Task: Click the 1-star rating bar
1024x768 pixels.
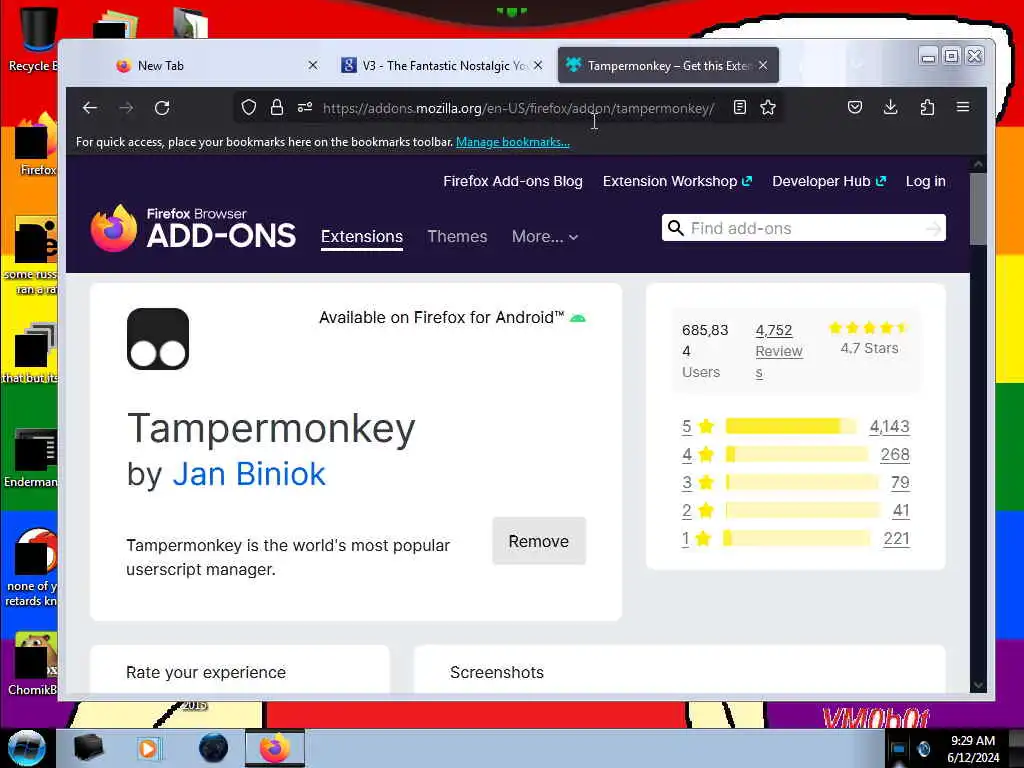Action: tap(797, 538)
